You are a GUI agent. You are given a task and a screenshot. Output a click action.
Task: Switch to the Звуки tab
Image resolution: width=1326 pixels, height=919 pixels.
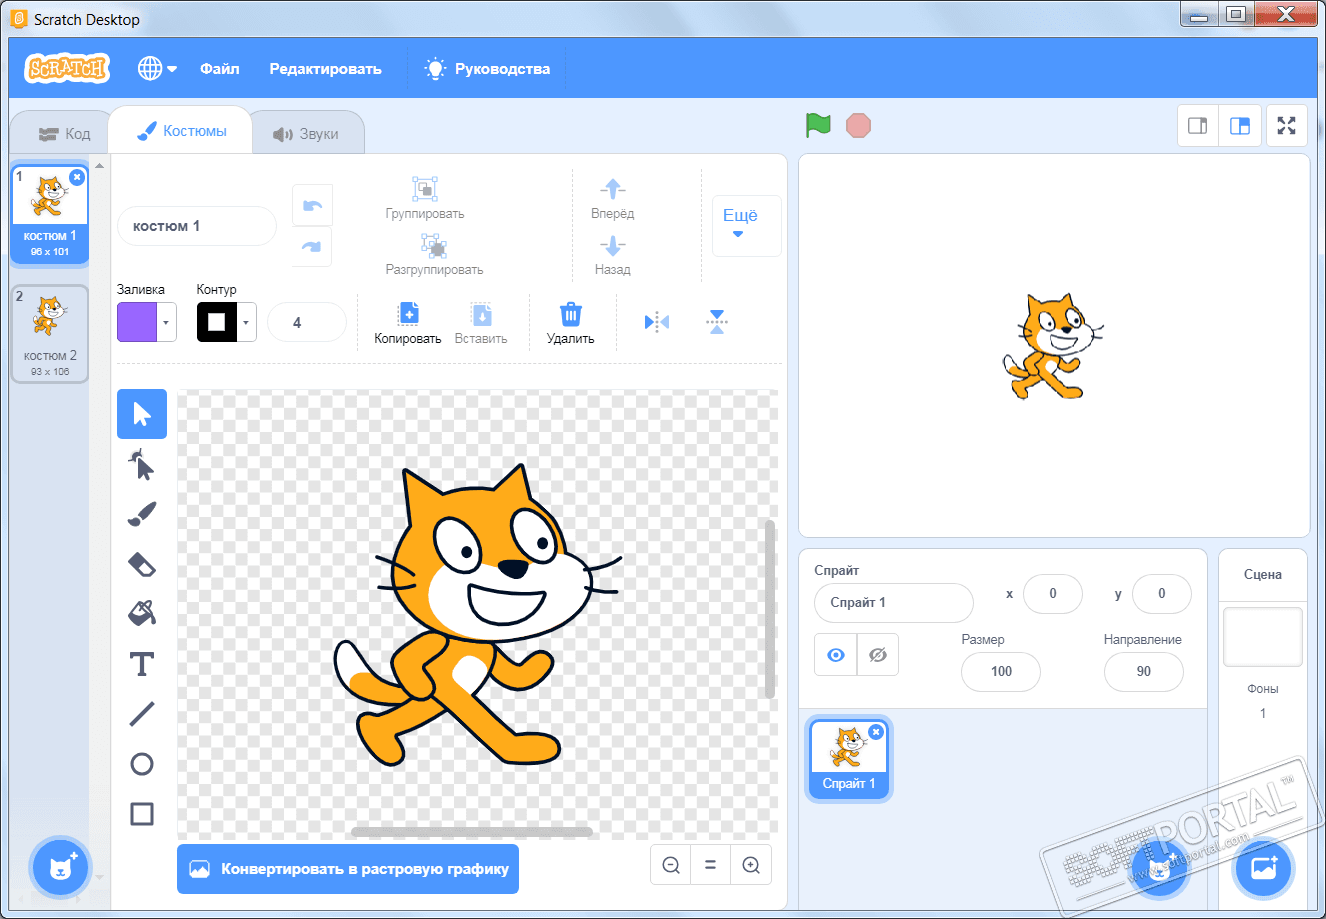click(306, 134)
